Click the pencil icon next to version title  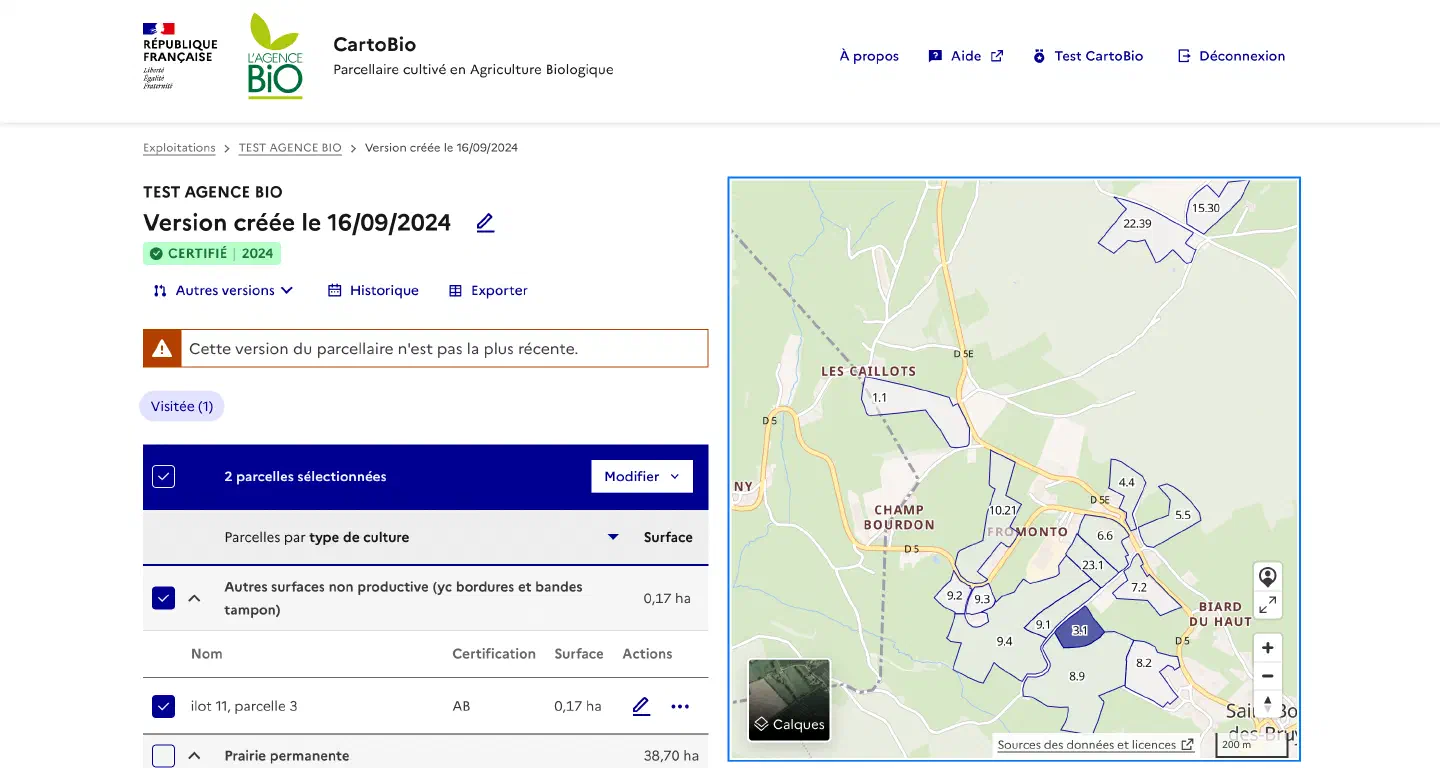[485, 223]
